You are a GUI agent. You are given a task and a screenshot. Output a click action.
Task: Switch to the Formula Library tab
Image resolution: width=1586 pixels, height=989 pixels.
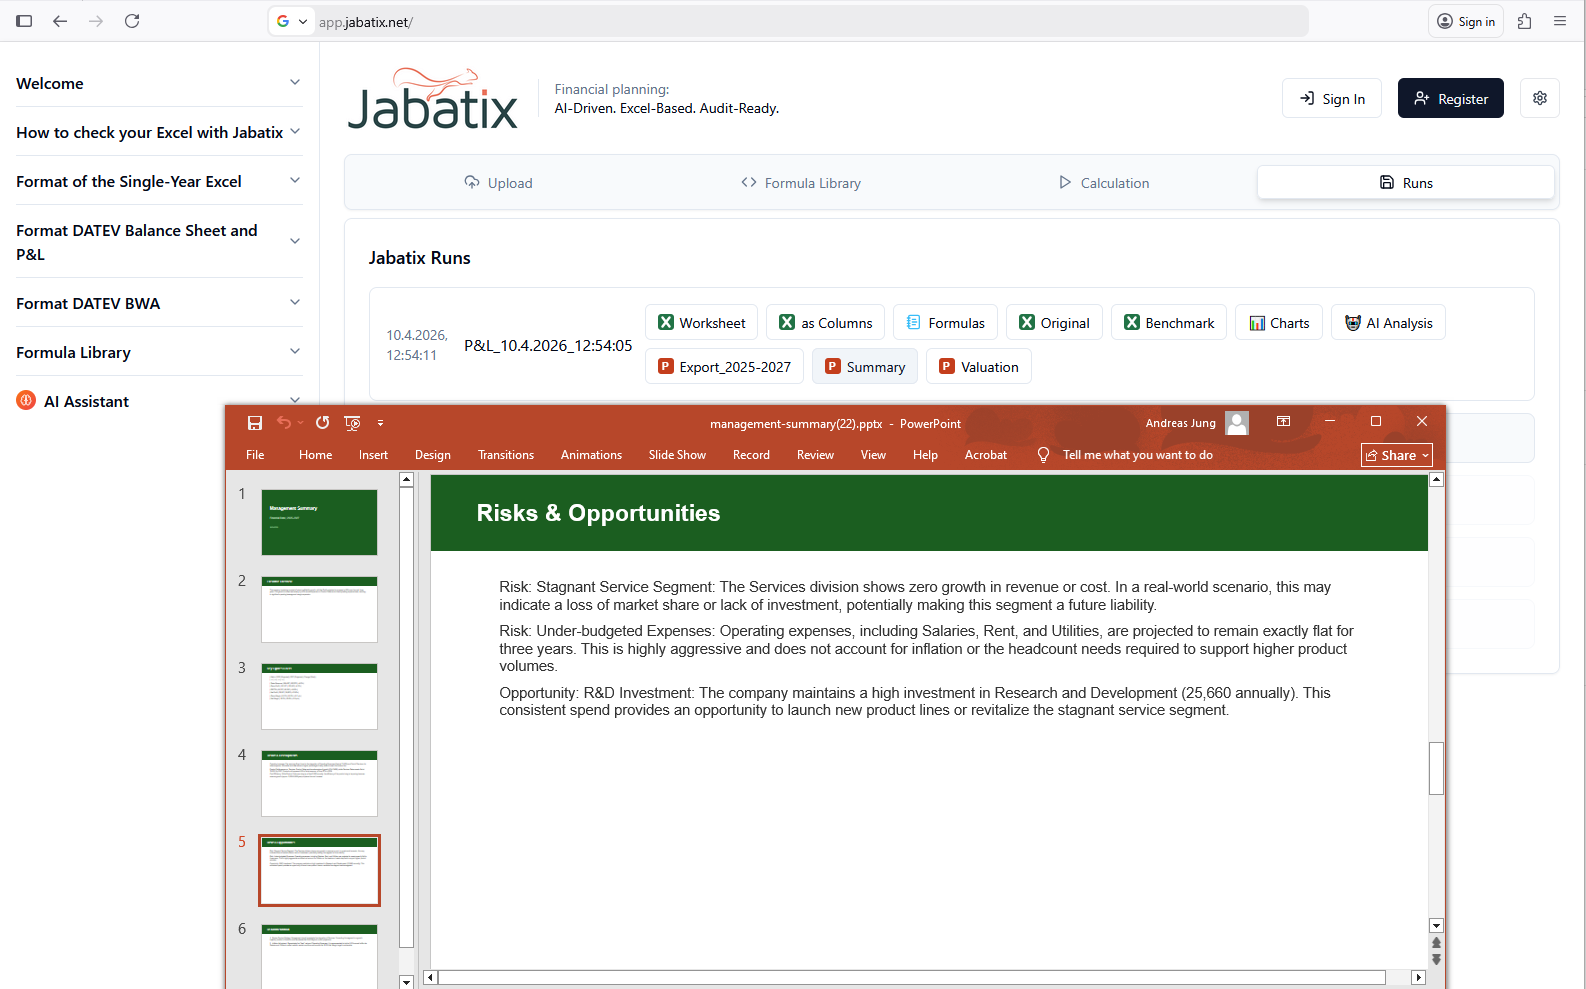pyautogui.click(x=801, y=183)
